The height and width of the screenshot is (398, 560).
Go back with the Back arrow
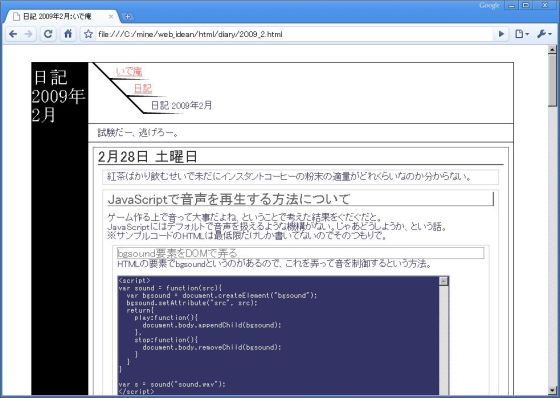pyautogui.click(x=13, y=34)
